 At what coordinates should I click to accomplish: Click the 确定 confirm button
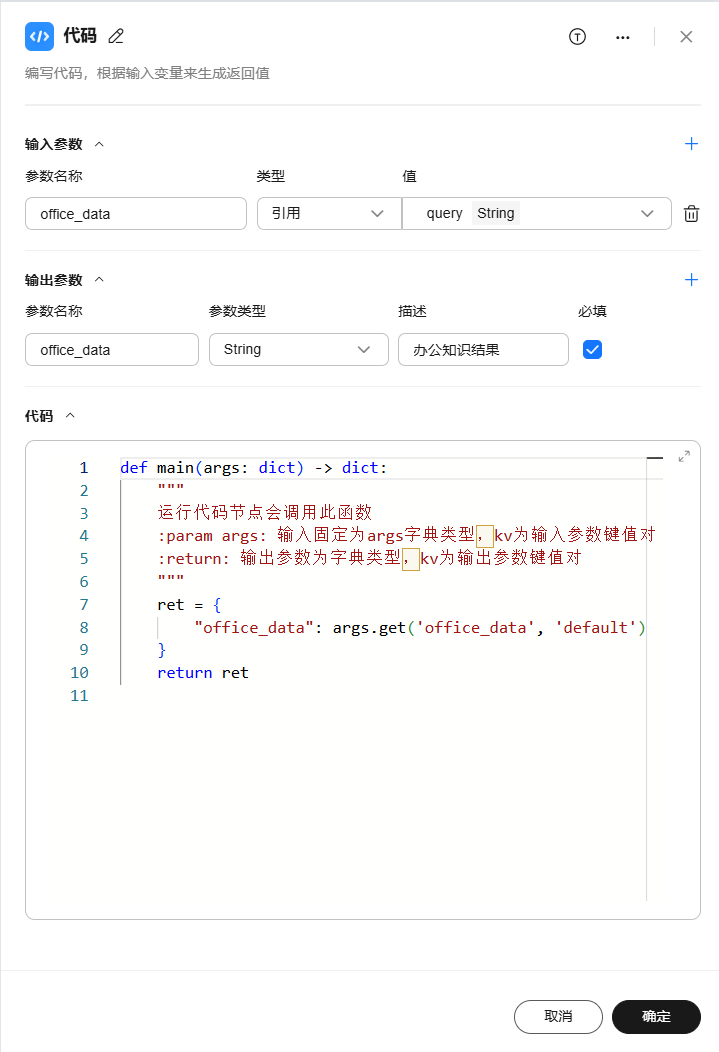coord(656,1016)
